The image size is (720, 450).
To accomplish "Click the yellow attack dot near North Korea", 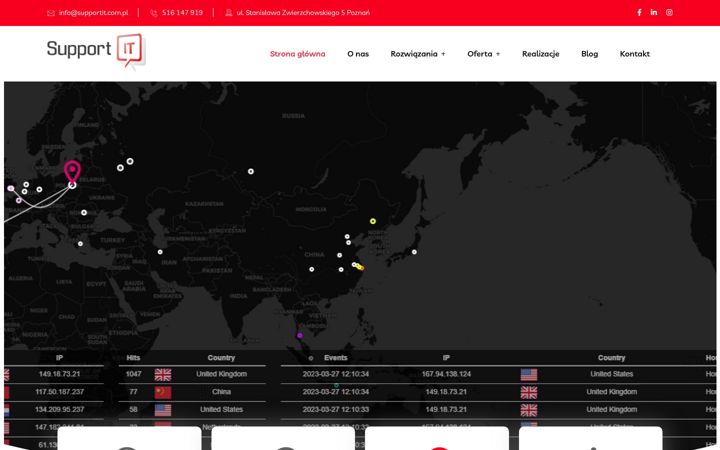I will 373,221.
